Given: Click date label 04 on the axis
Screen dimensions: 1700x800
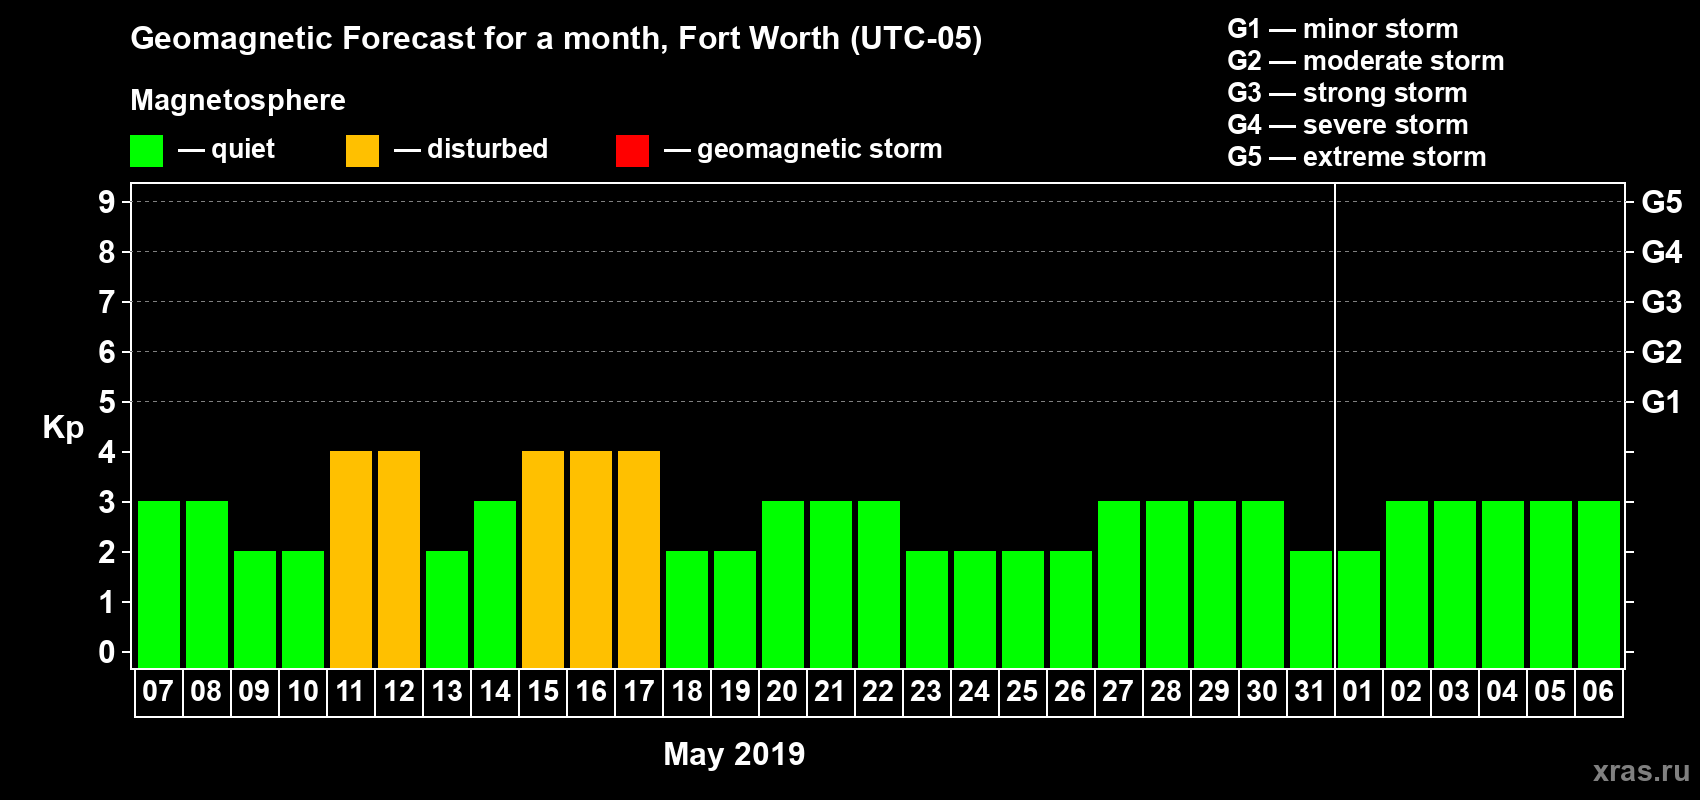Looking at the screenshot, I should pyautogui.click(x=1502, y=692).
